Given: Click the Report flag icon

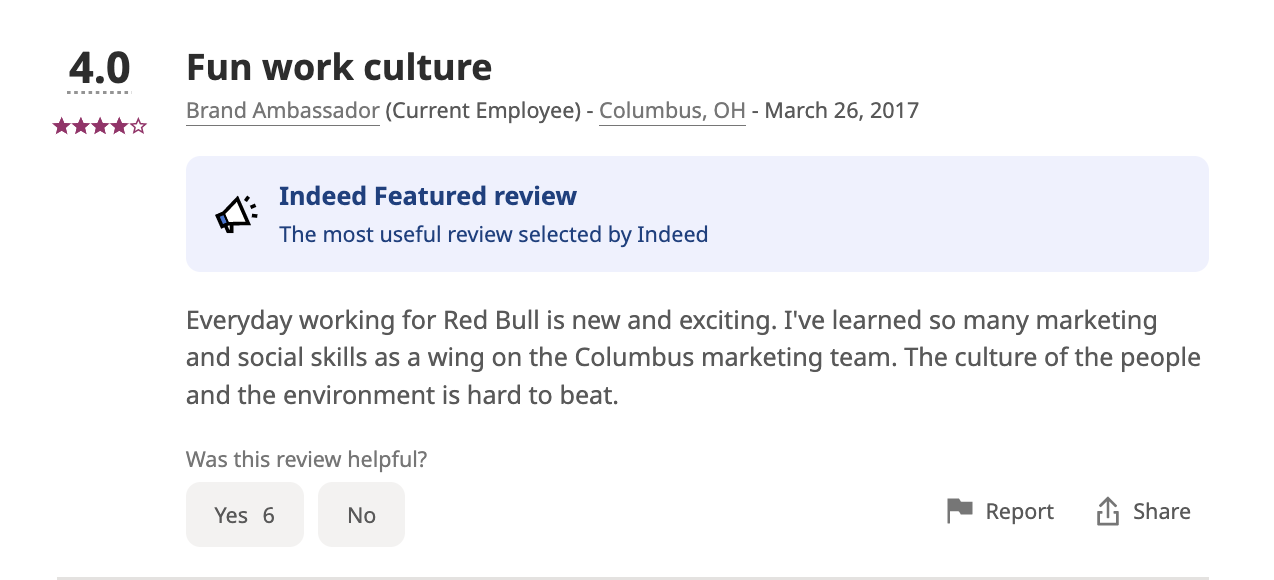Looking at the screenshot, I should point(960,511).
